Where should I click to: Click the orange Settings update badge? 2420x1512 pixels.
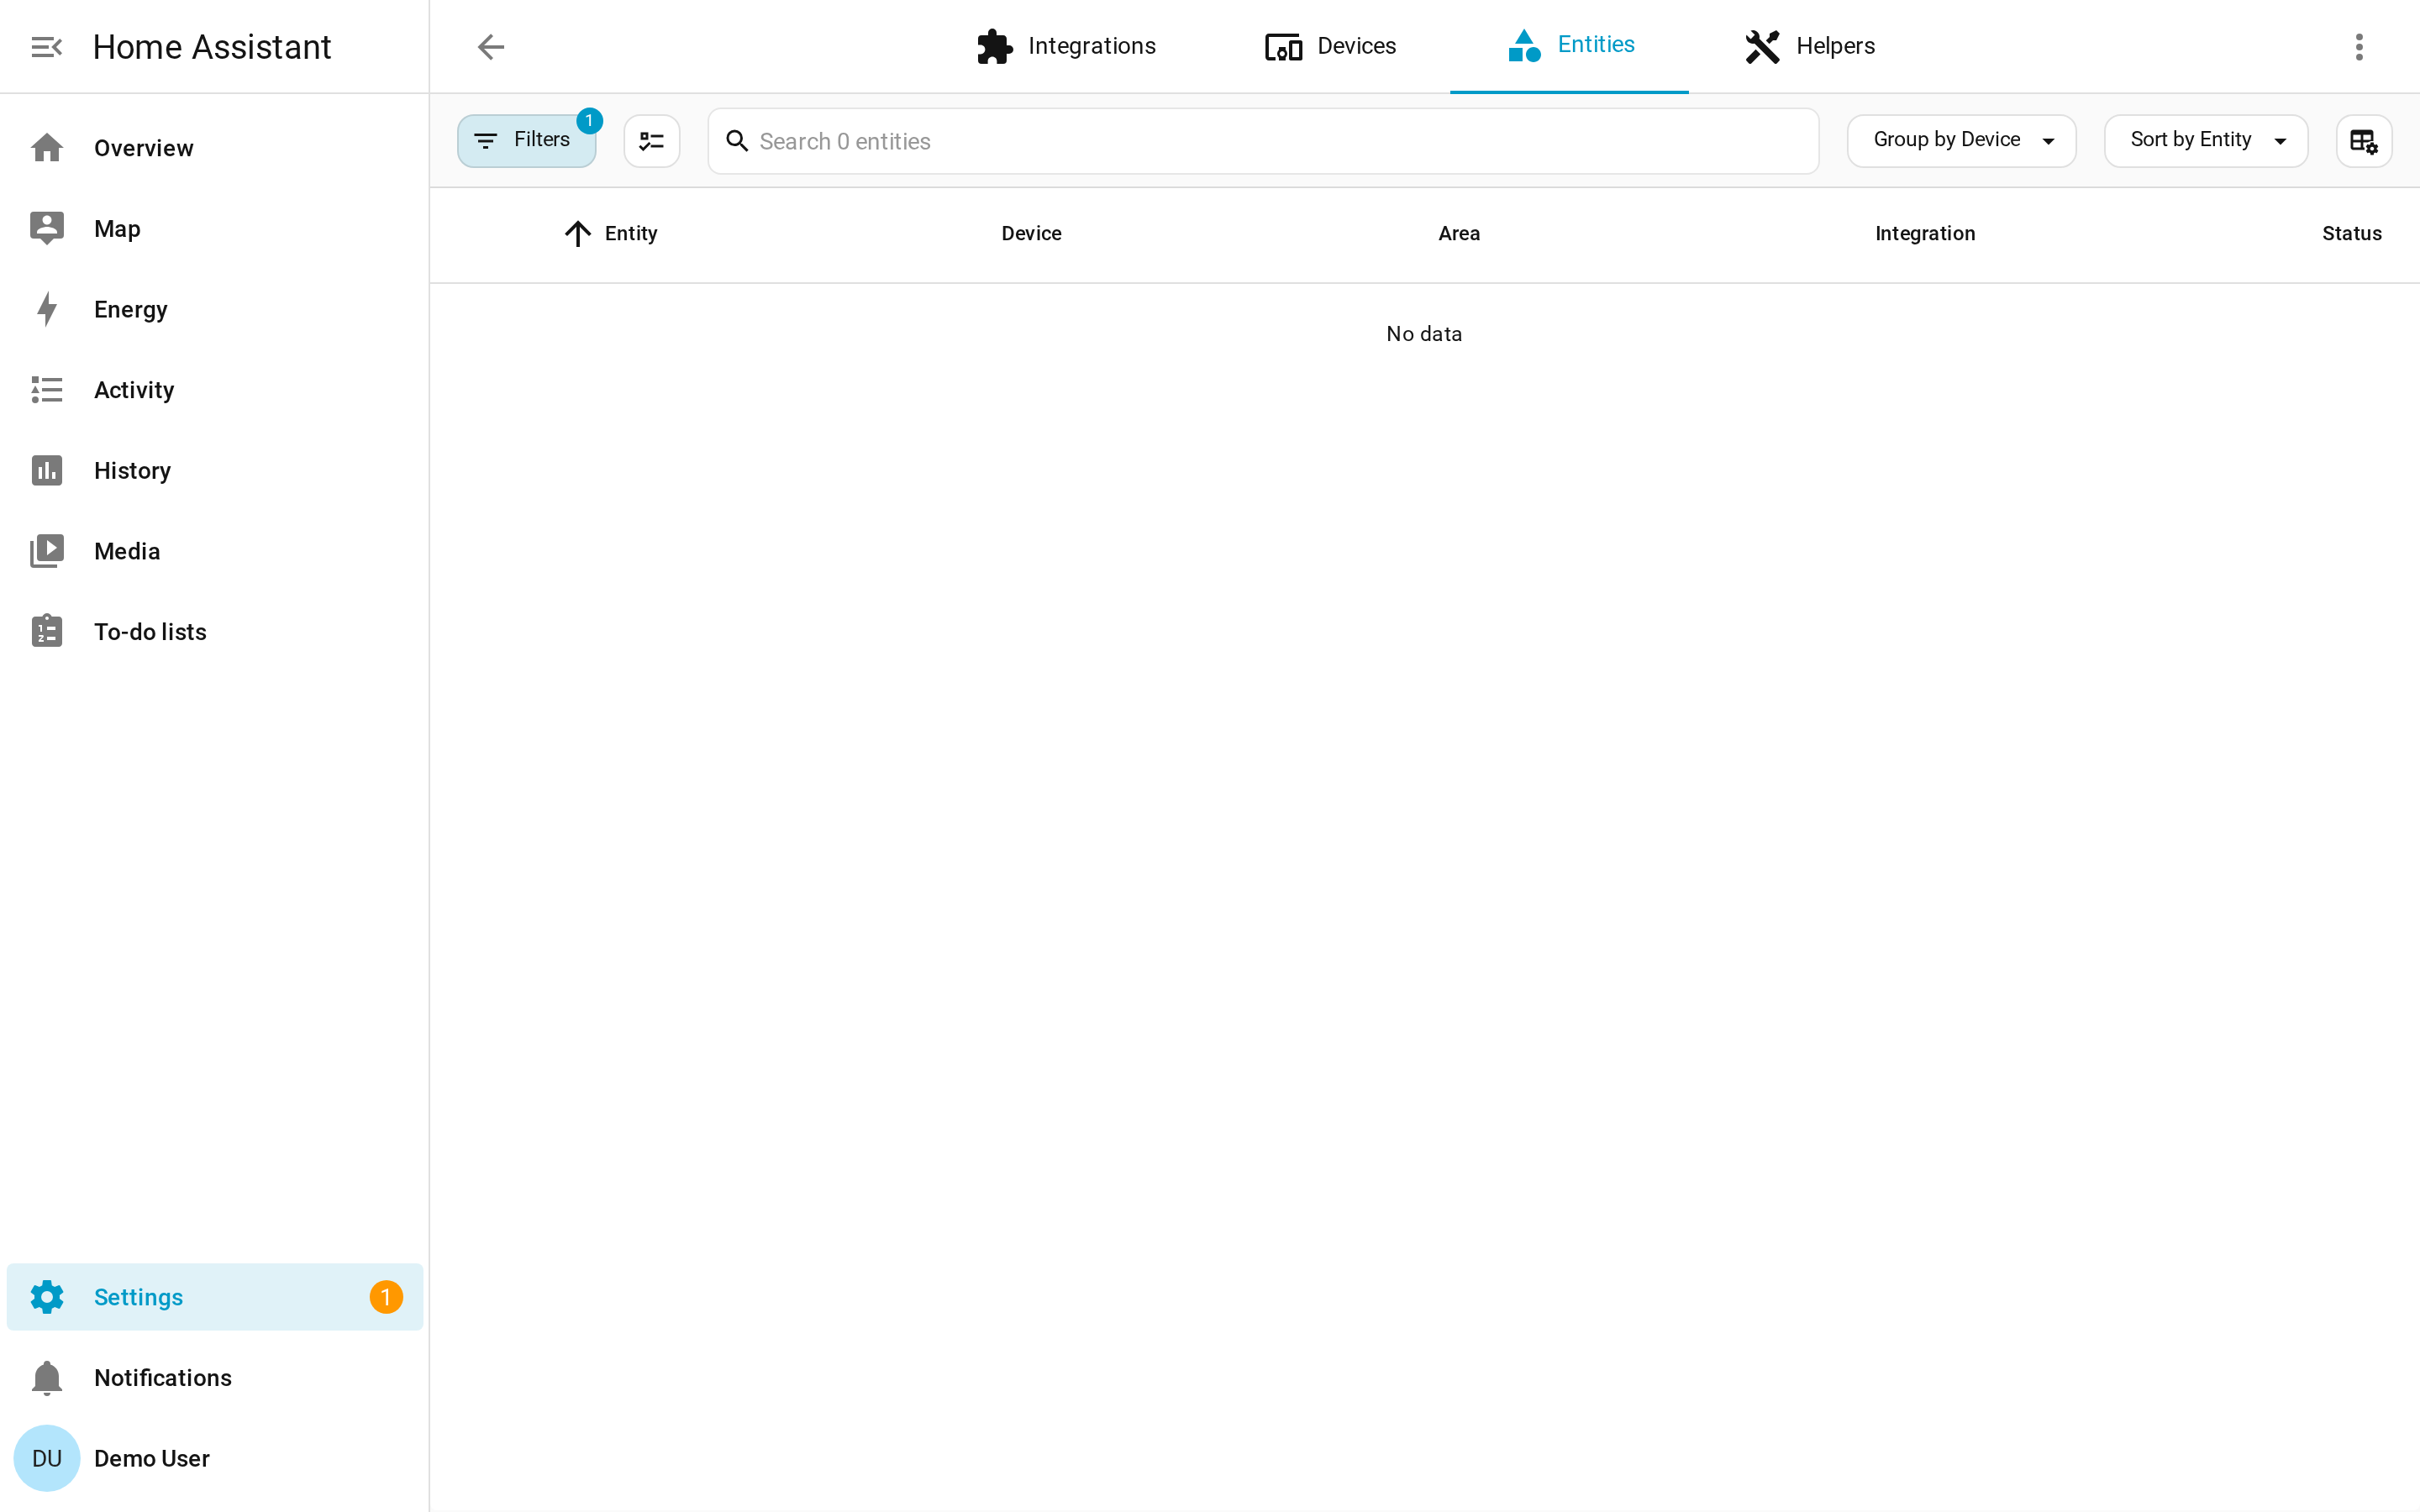[x=386, y=1297]
